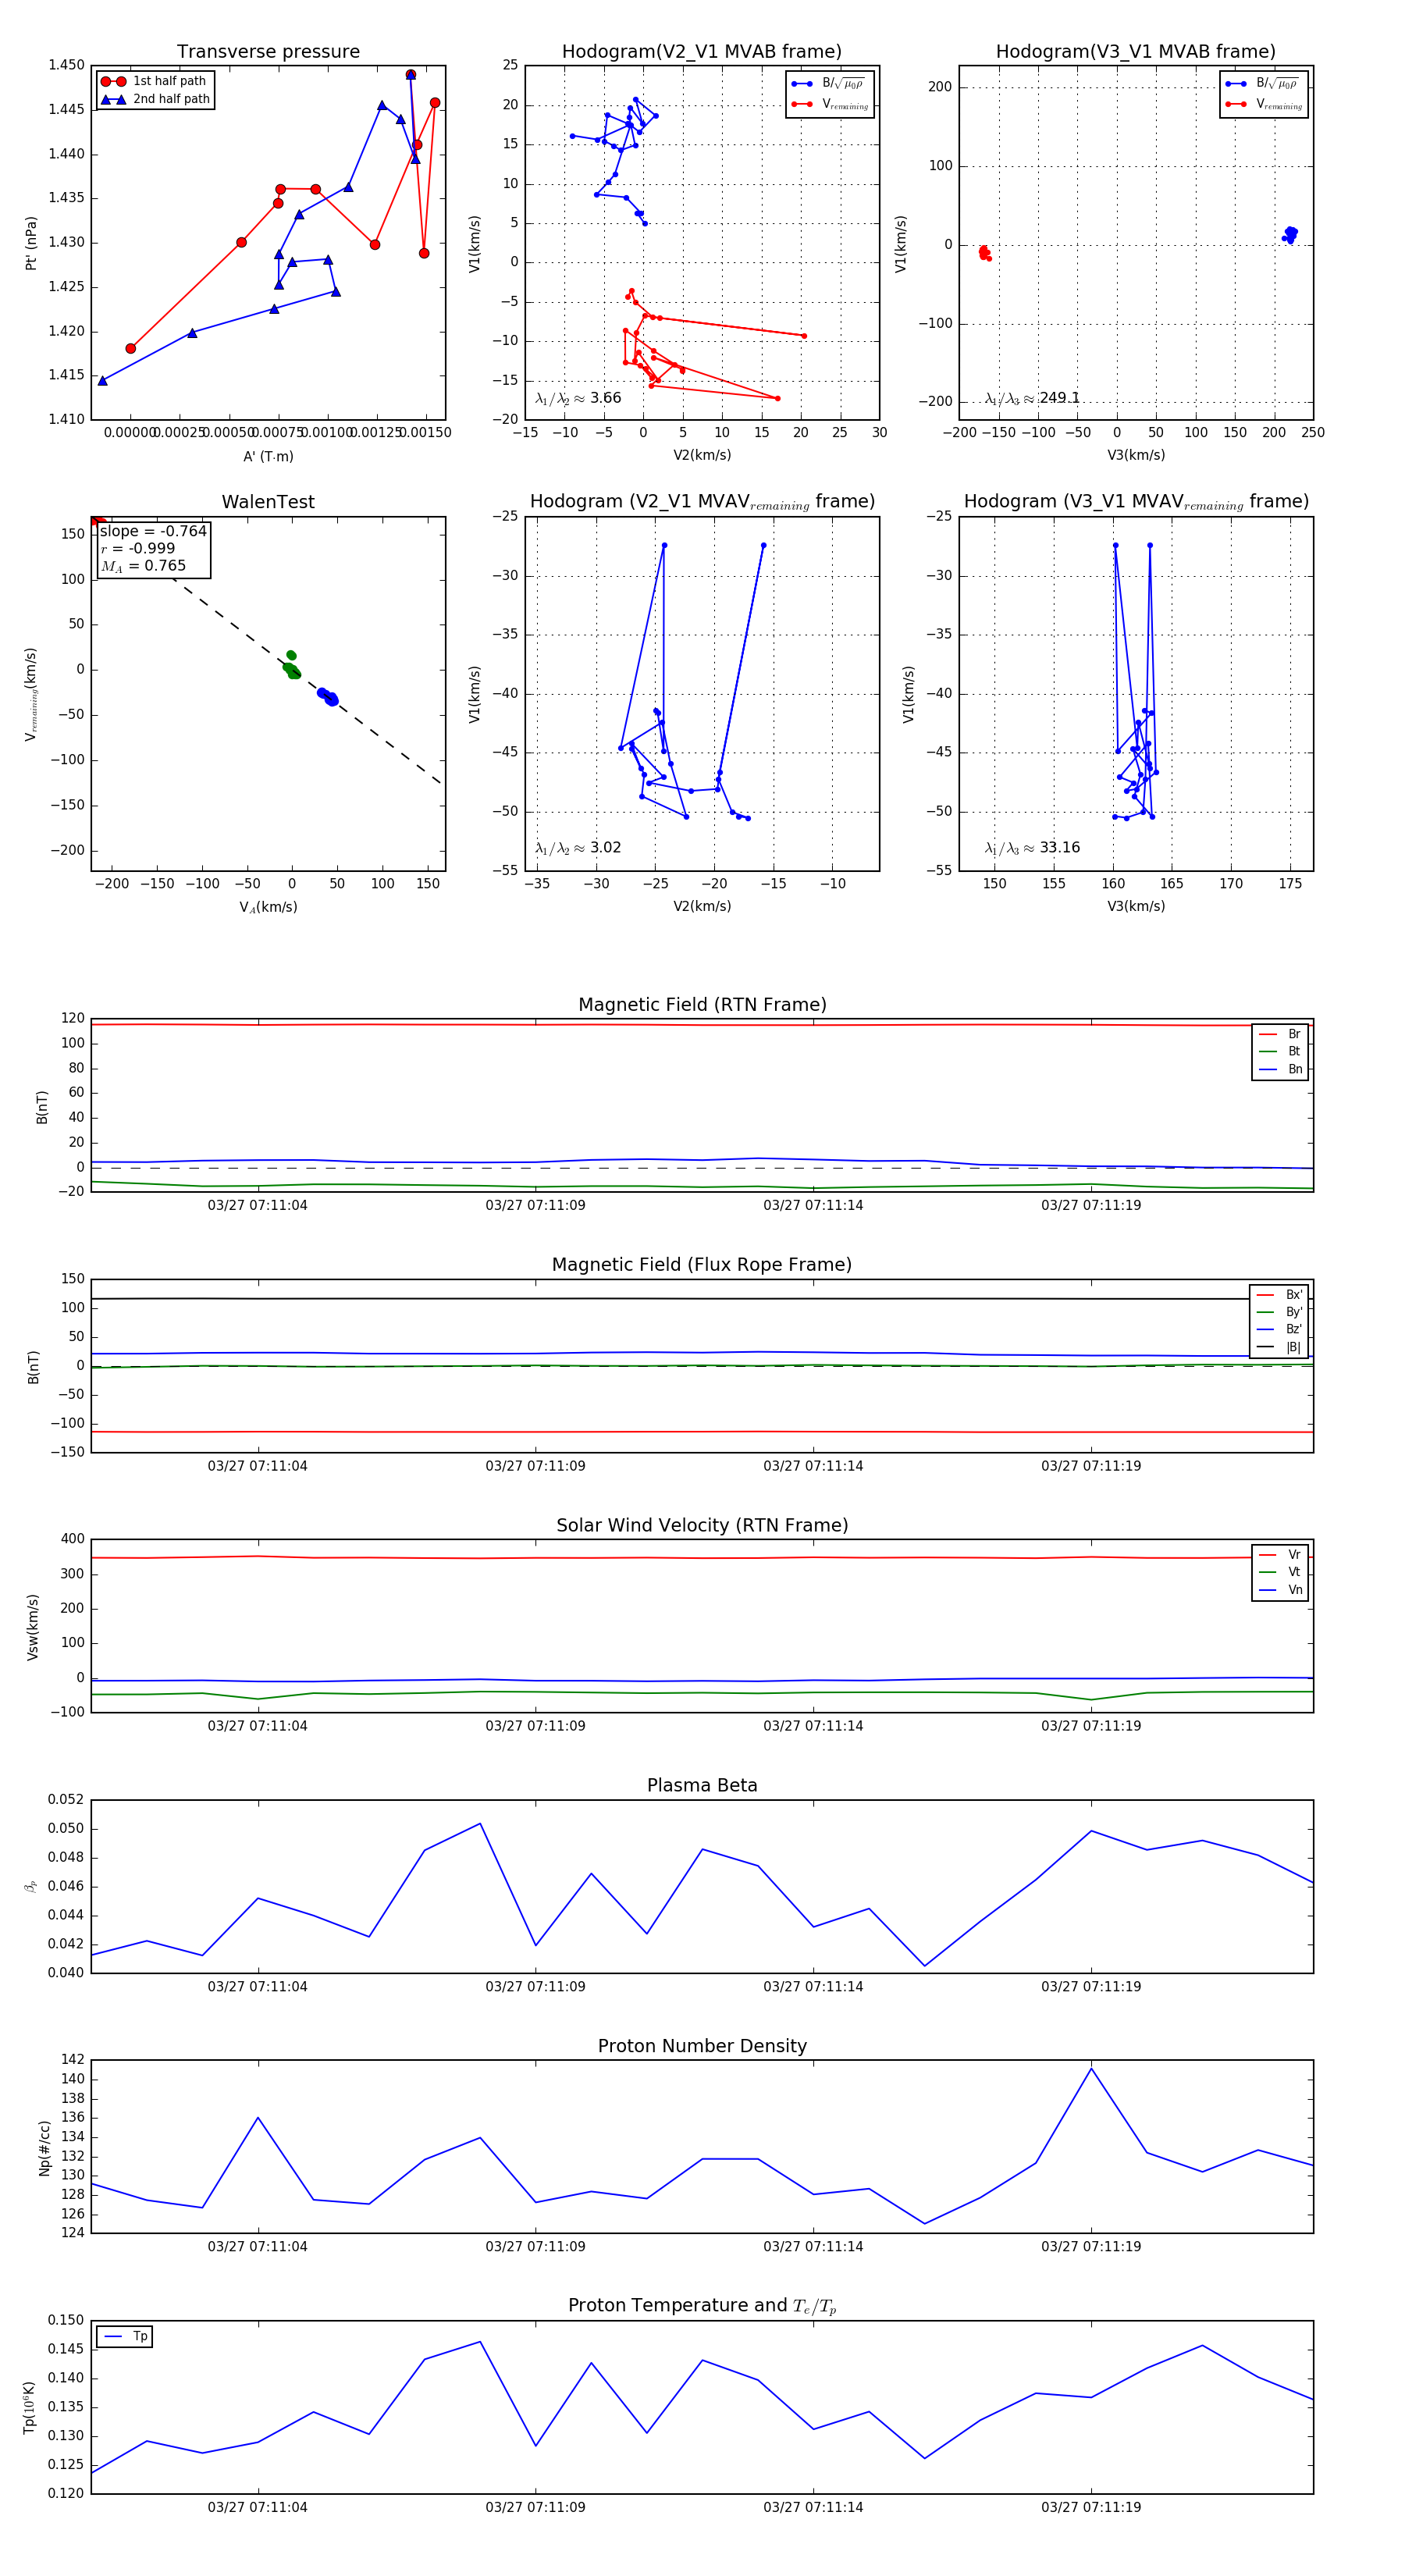Click the Plasma Beta chart title
Viewport: 1405px width, 2576px height.
pyautogui.click(x=702, y=1785)
